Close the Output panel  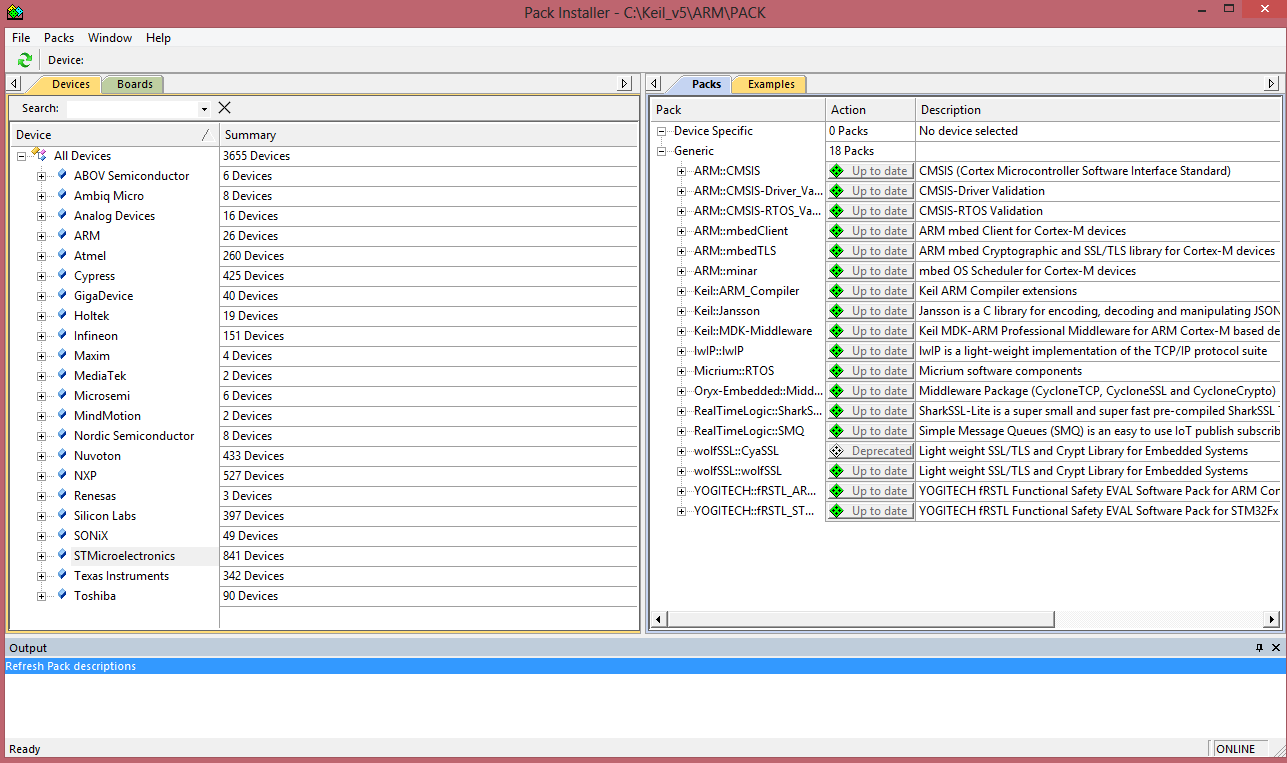[x=1275, y=648]
